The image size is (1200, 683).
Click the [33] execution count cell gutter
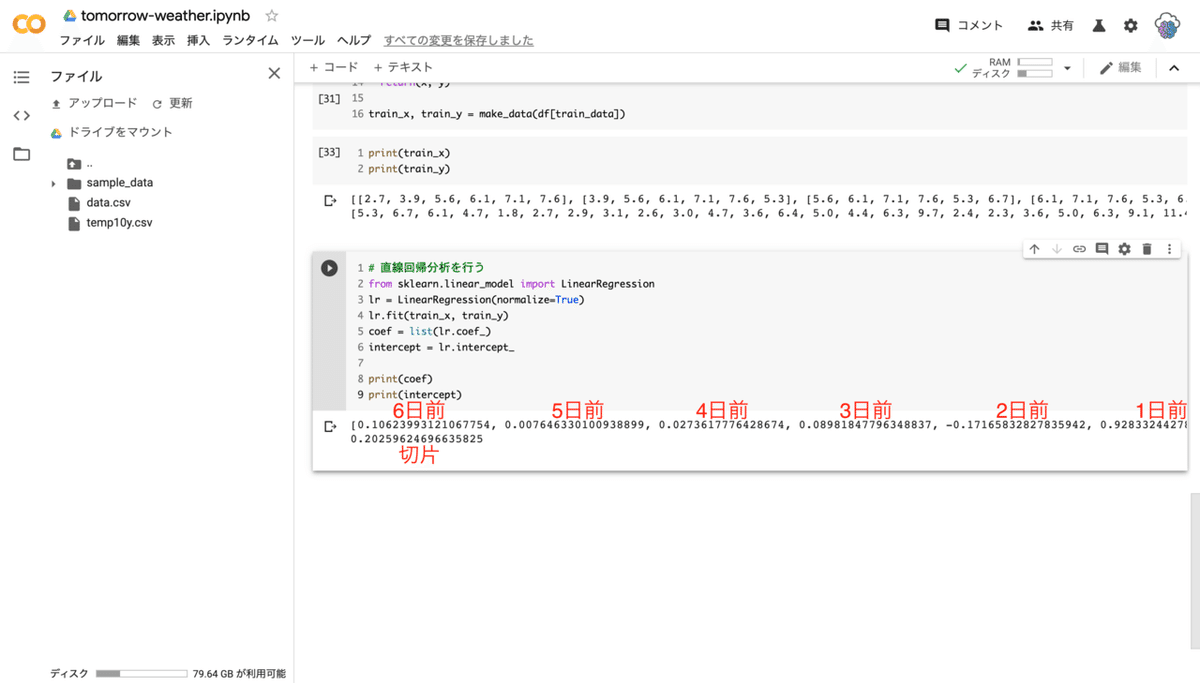(328, 153)
